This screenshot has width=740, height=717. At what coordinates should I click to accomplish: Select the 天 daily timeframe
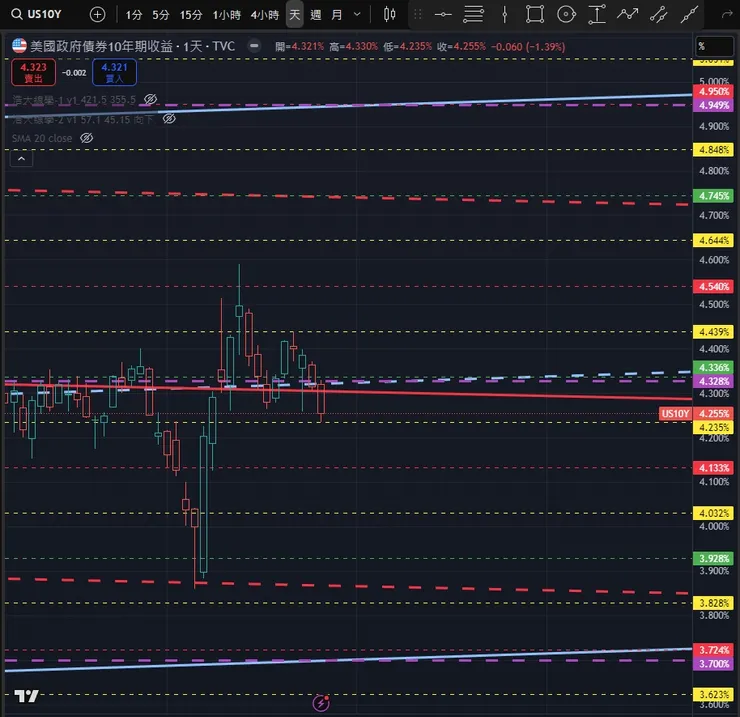click(x=294, y=15)
